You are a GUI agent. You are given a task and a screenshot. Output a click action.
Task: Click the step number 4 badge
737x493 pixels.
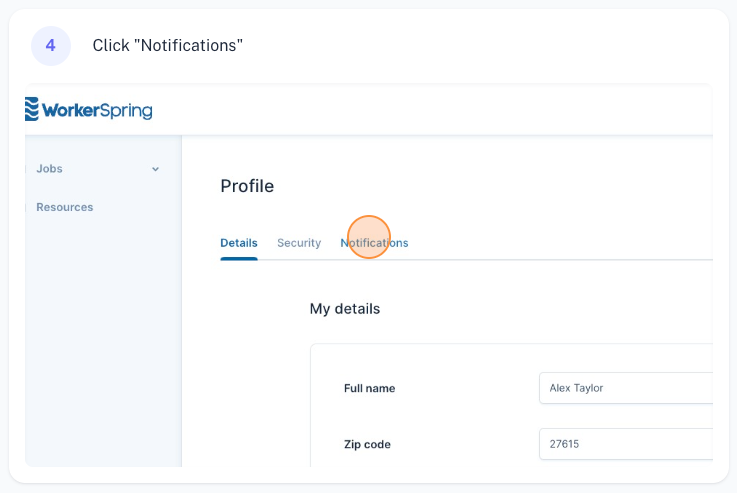tap(50, 46)
